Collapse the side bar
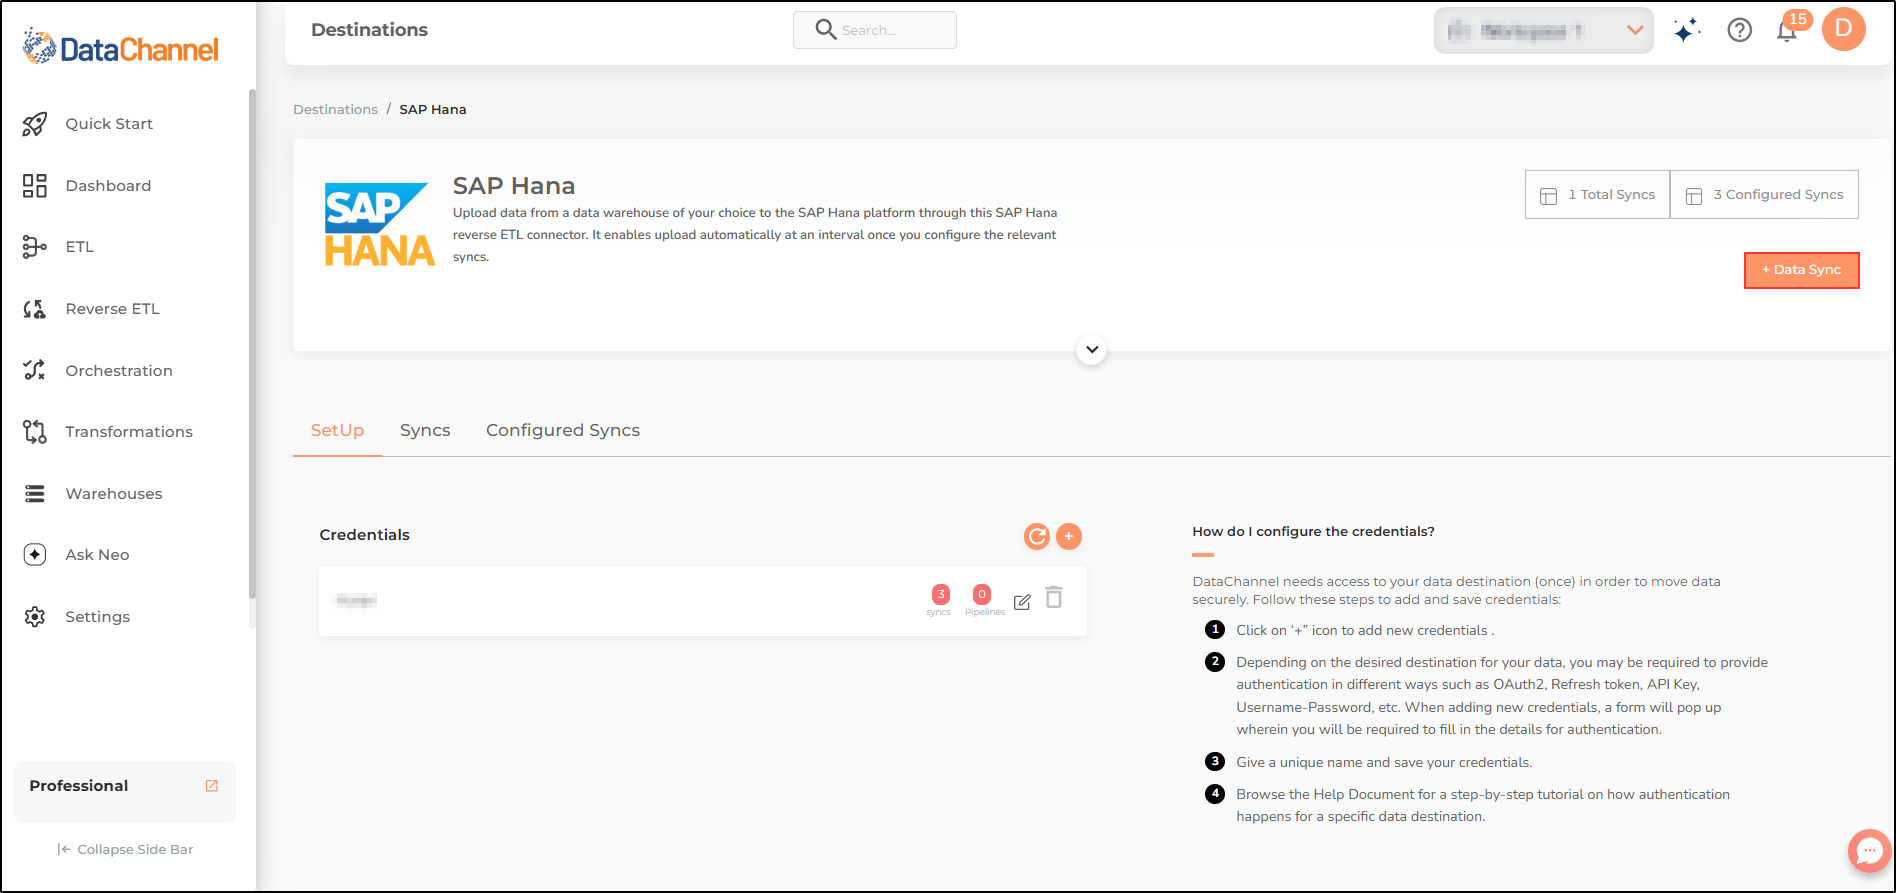This screenshot has height=893, width=1896. tap(125, 849)
